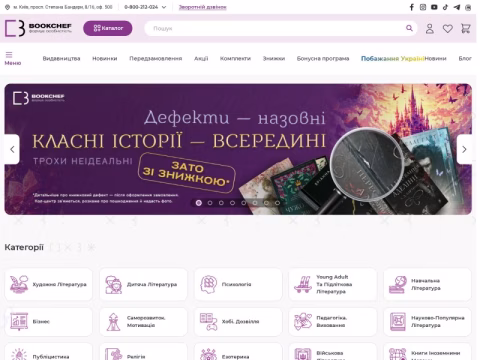
Task: Click the defective books promo banner
Action: coord(238,149)
